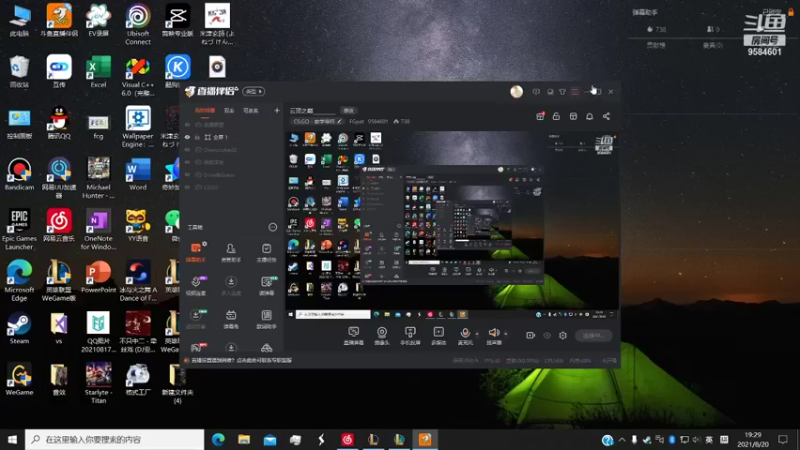Select the Excel desktop shortcut
The width and height of the screenshot is (800, 450).
pyautogui.click(x=98, y=72)
